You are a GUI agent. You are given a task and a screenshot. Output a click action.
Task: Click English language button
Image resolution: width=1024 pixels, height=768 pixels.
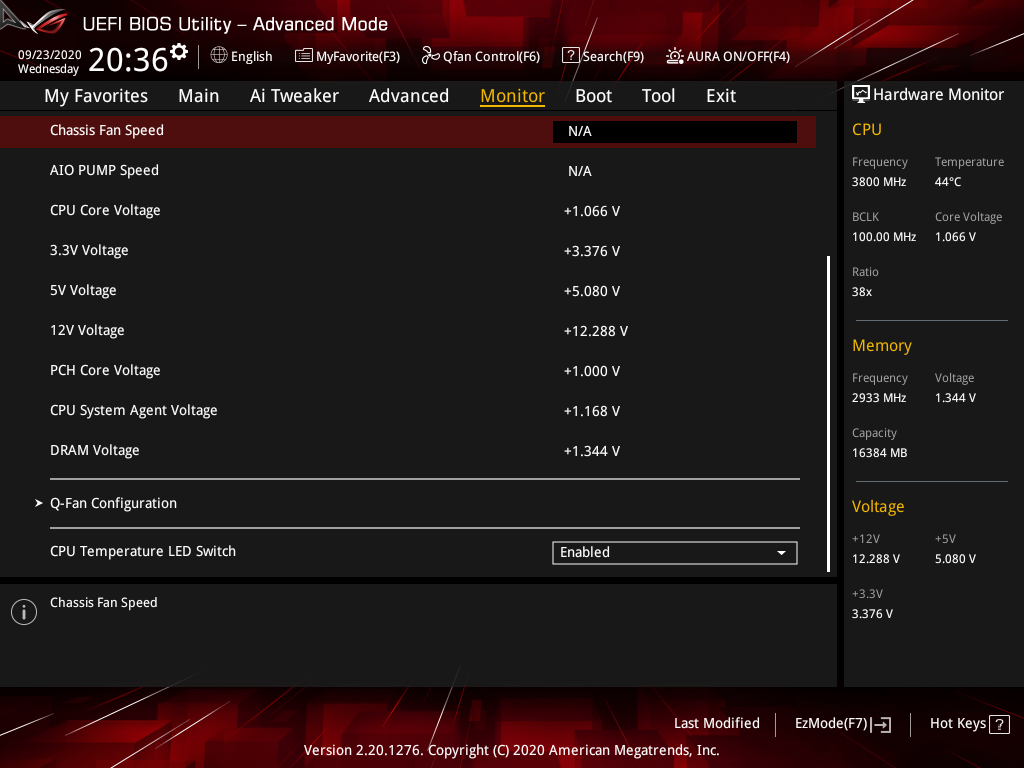pyautogui.click(x=242, y=56)
